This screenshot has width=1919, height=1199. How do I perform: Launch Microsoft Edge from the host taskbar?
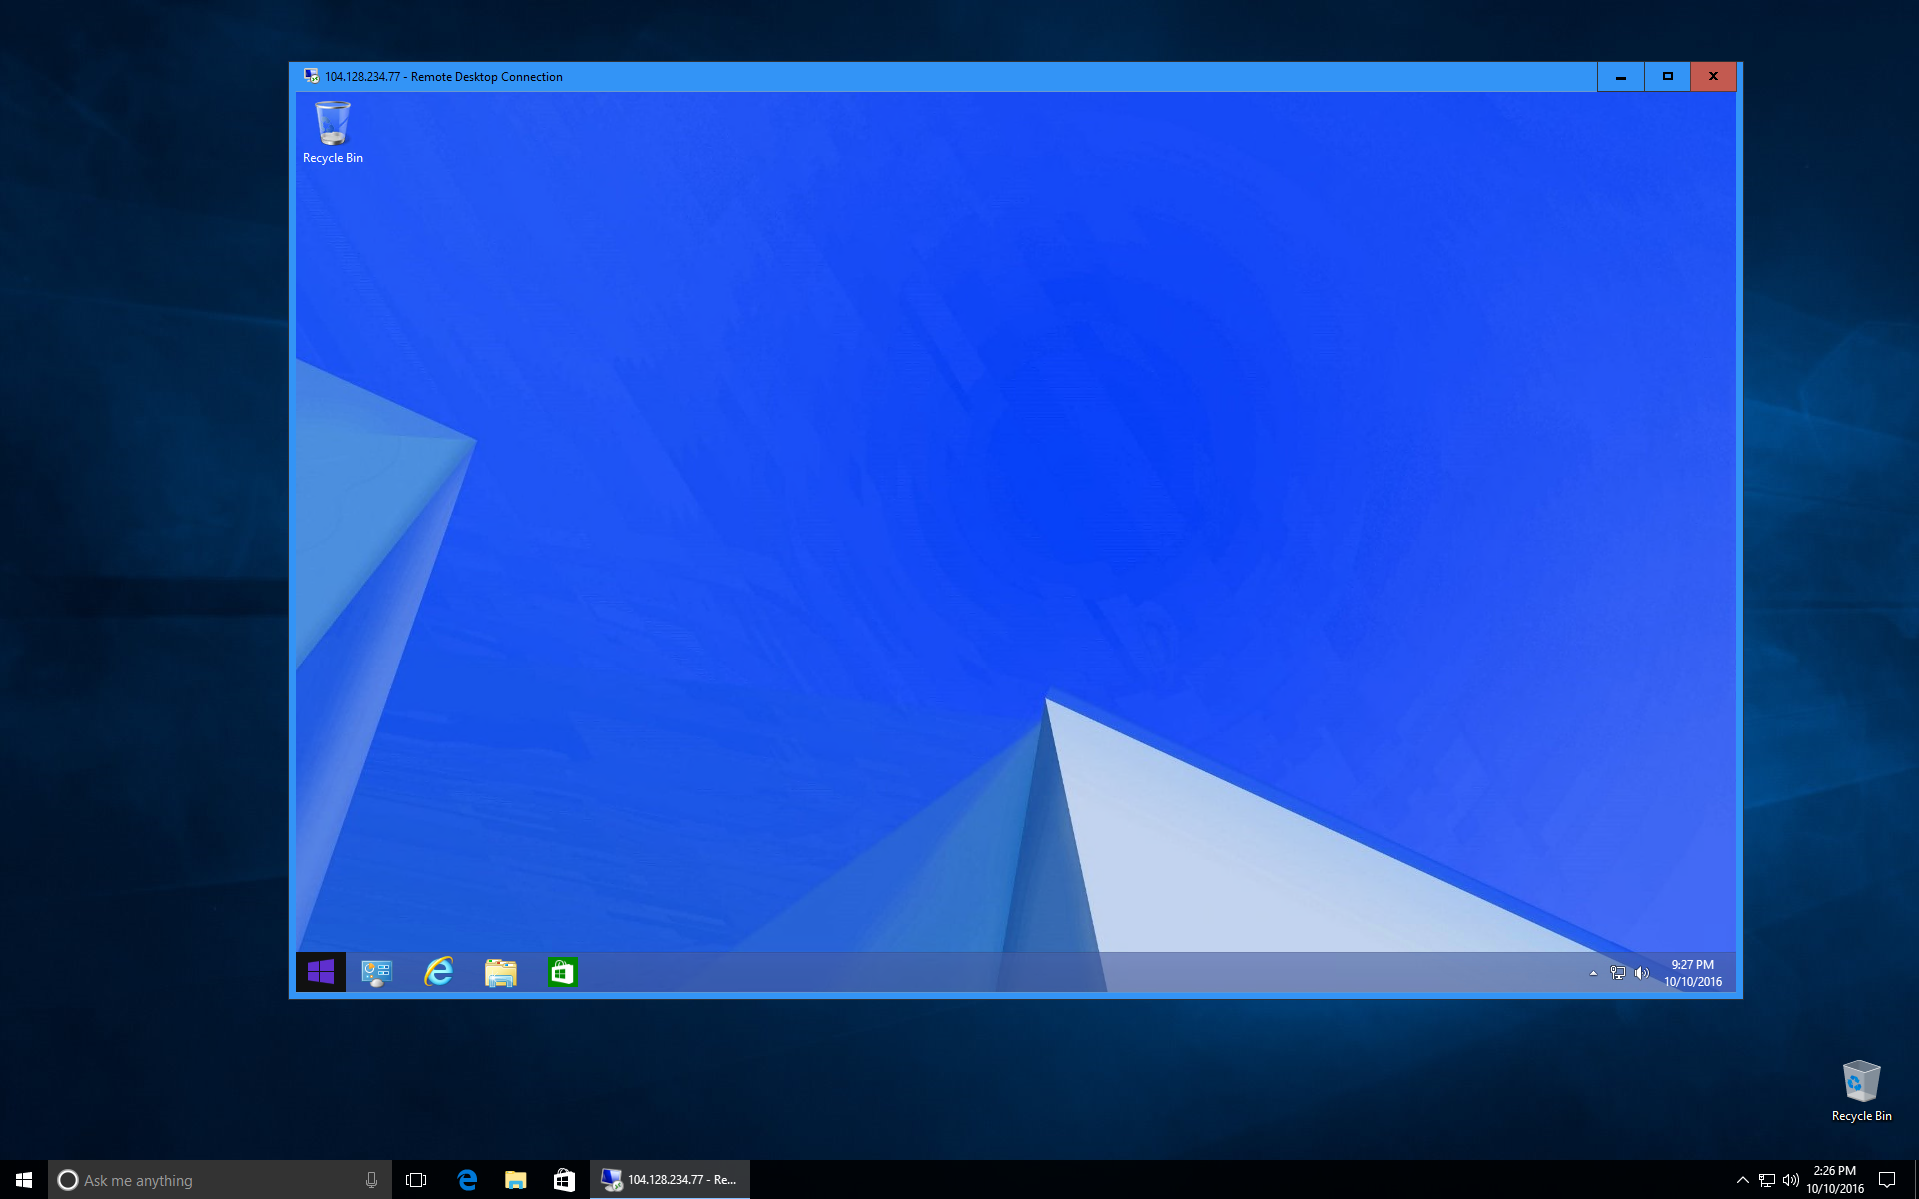[x=466, y=1179]
